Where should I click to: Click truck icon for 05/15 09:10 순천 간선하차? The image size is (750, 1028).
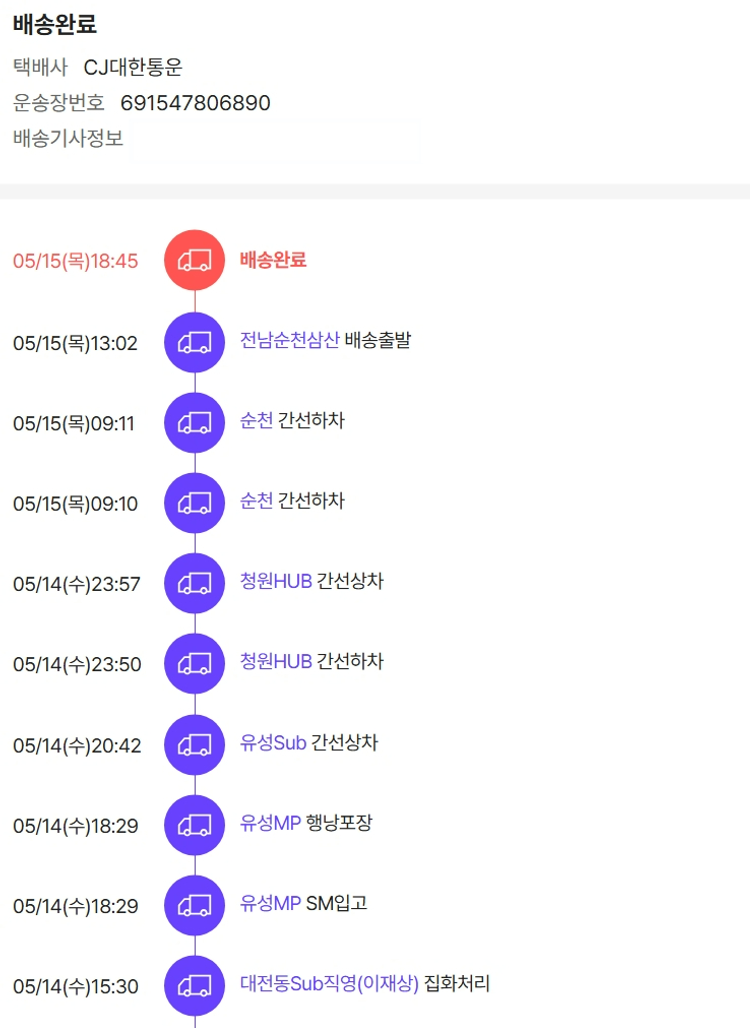[194, 503]
